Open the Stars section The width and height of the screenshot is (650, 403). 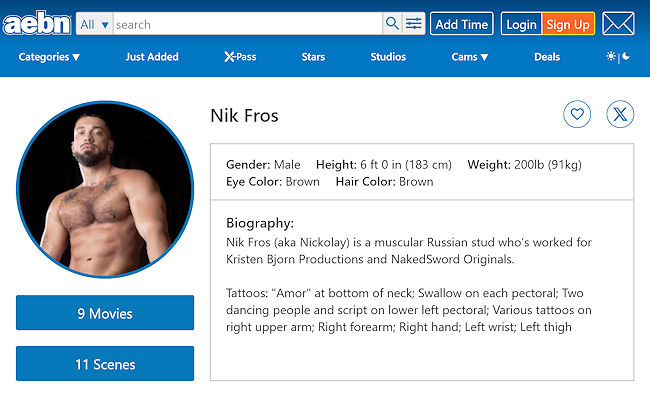313,57
